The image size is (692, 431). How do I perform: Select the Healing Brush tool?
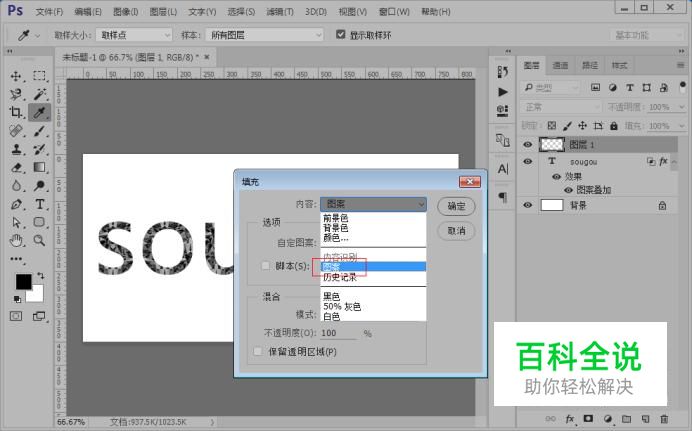tap(16, 131)
